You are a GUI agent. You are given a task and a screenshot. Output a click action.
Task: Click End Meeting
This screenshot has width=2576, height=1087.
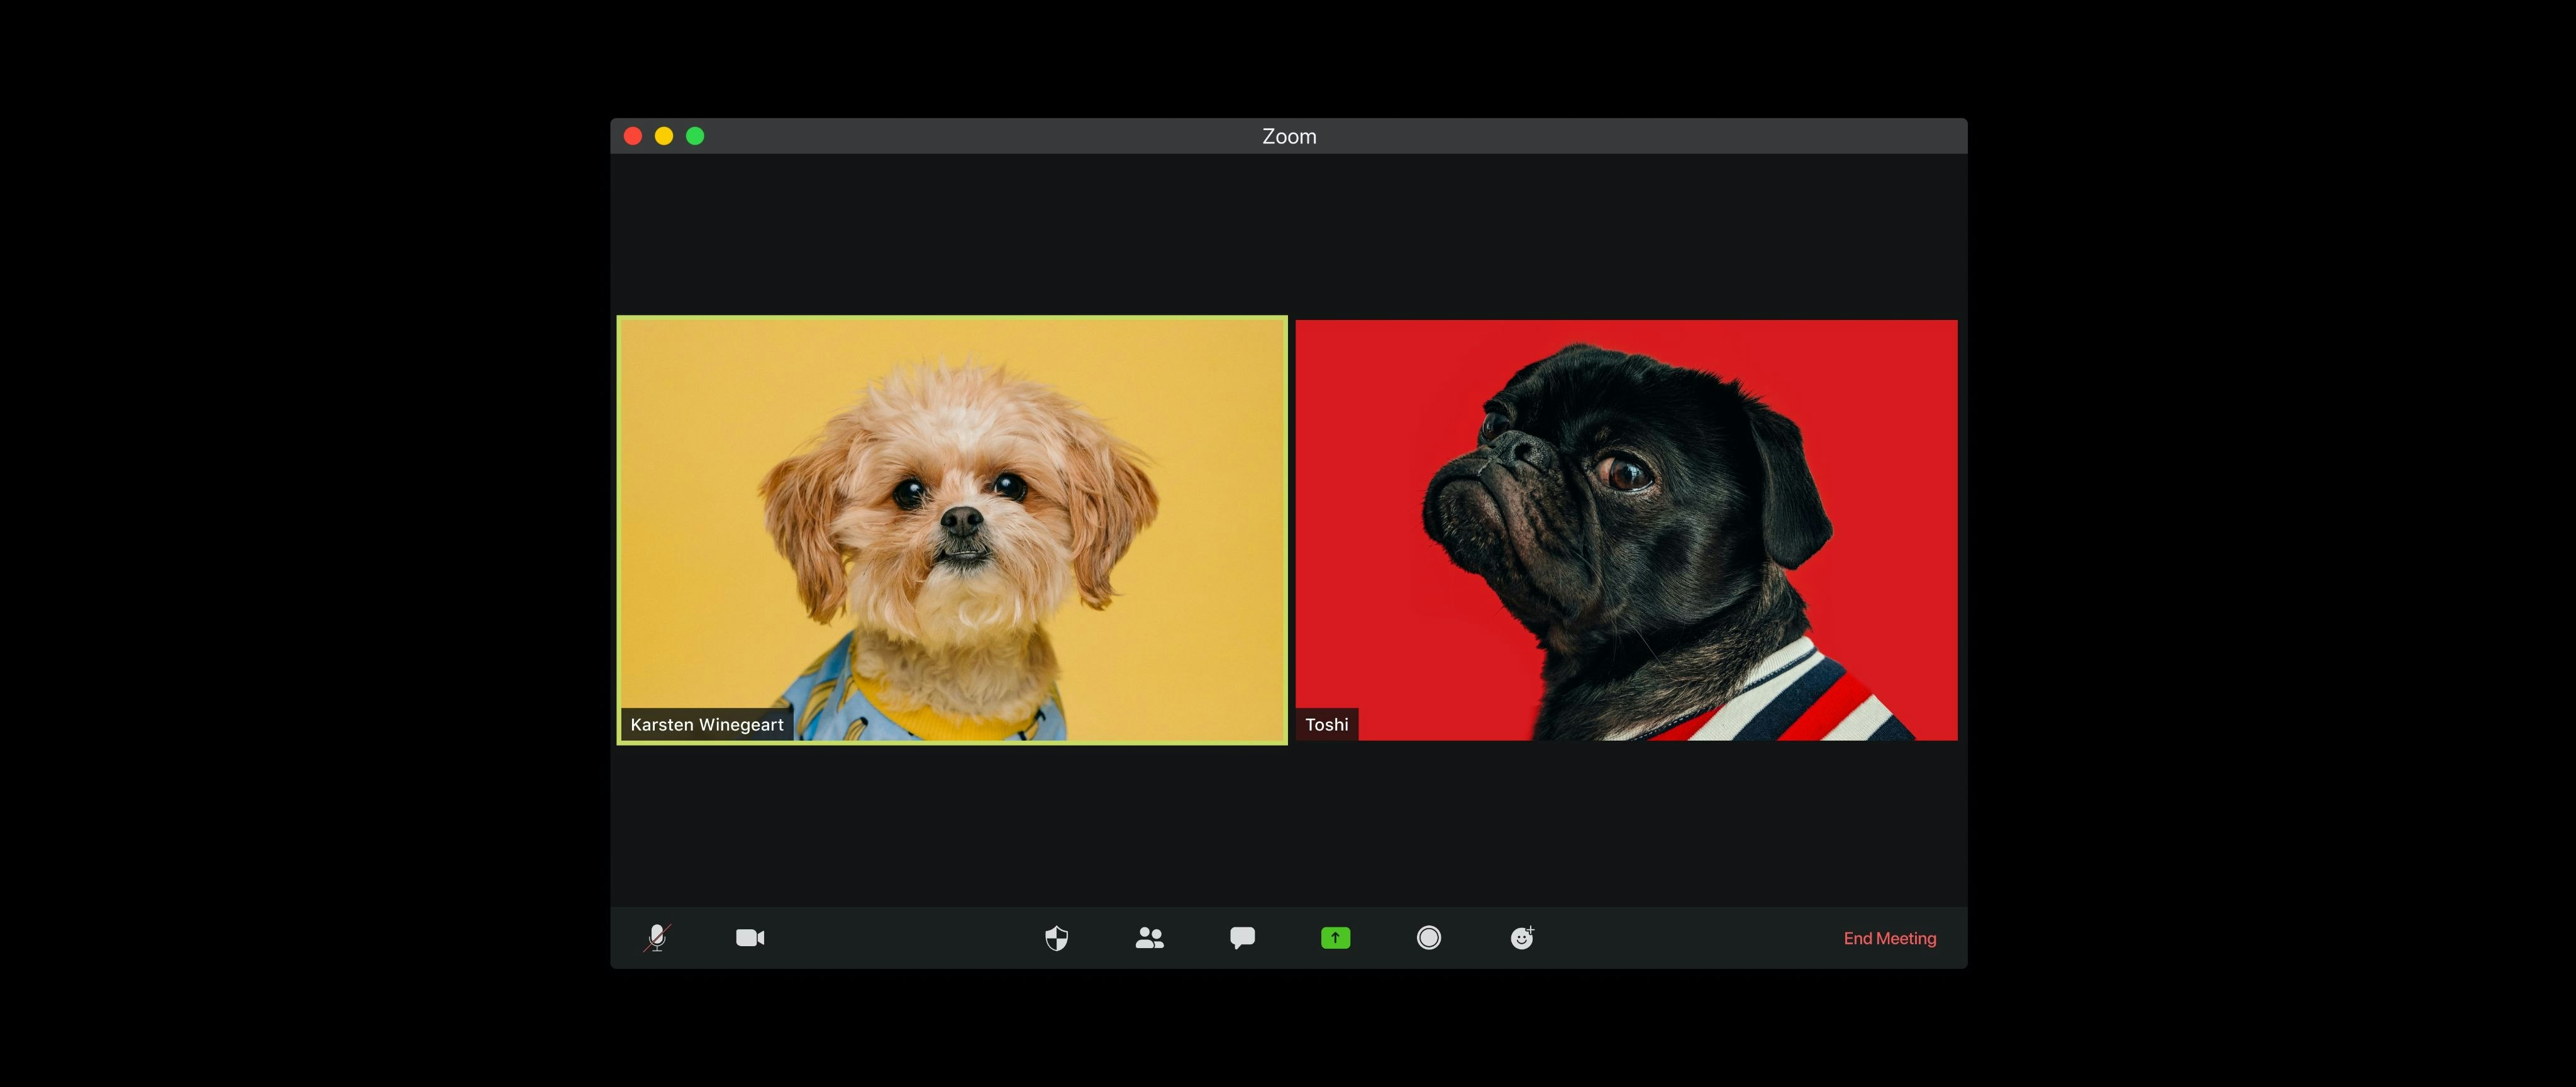(1889, 938)
